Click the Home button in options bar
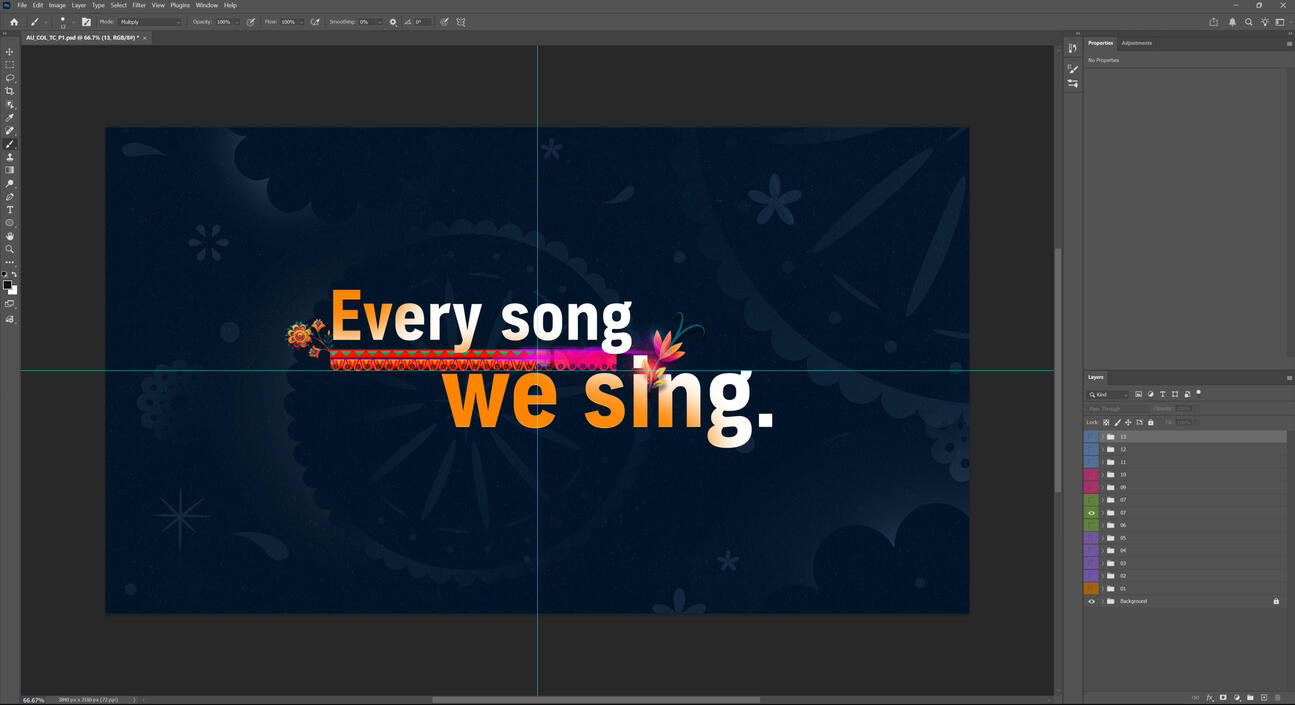Viewport: 1295px width, 705px height. pos(14,22)
